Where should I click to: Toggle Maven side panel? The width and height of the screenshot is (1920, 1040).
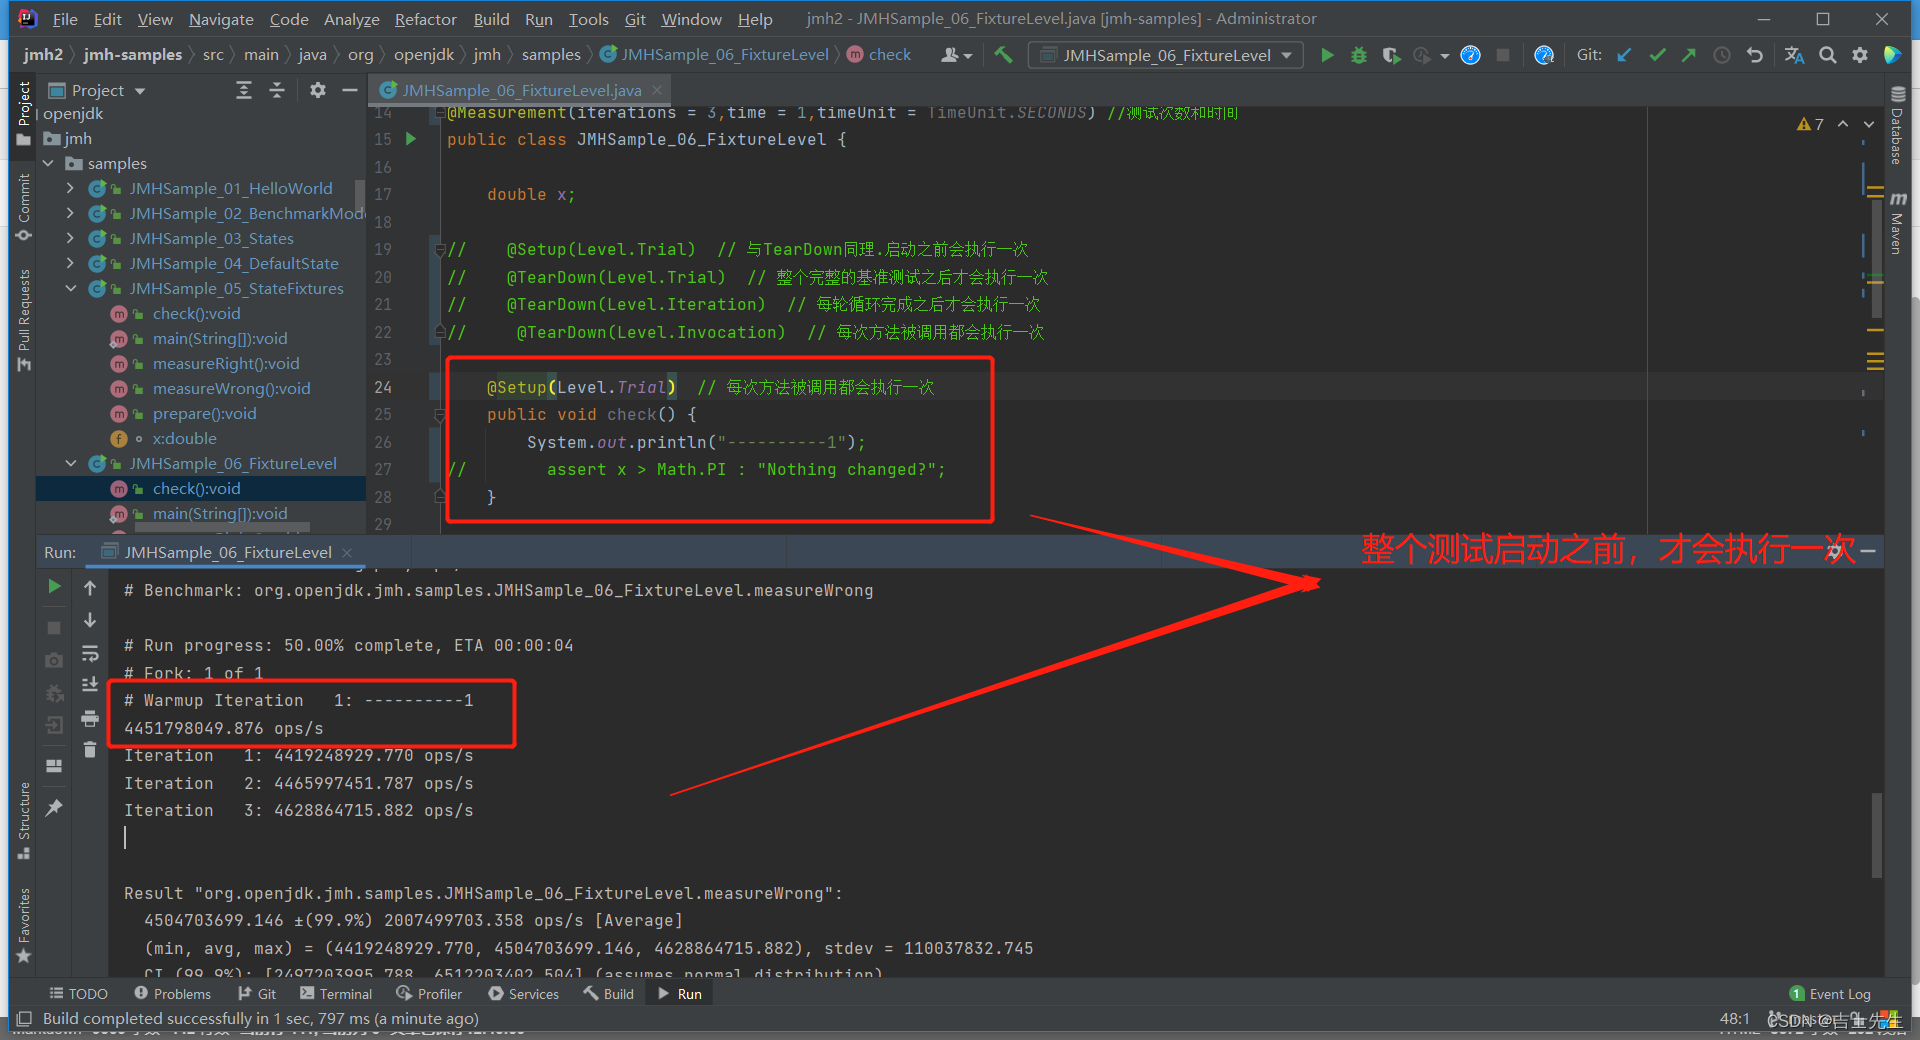1897,222
